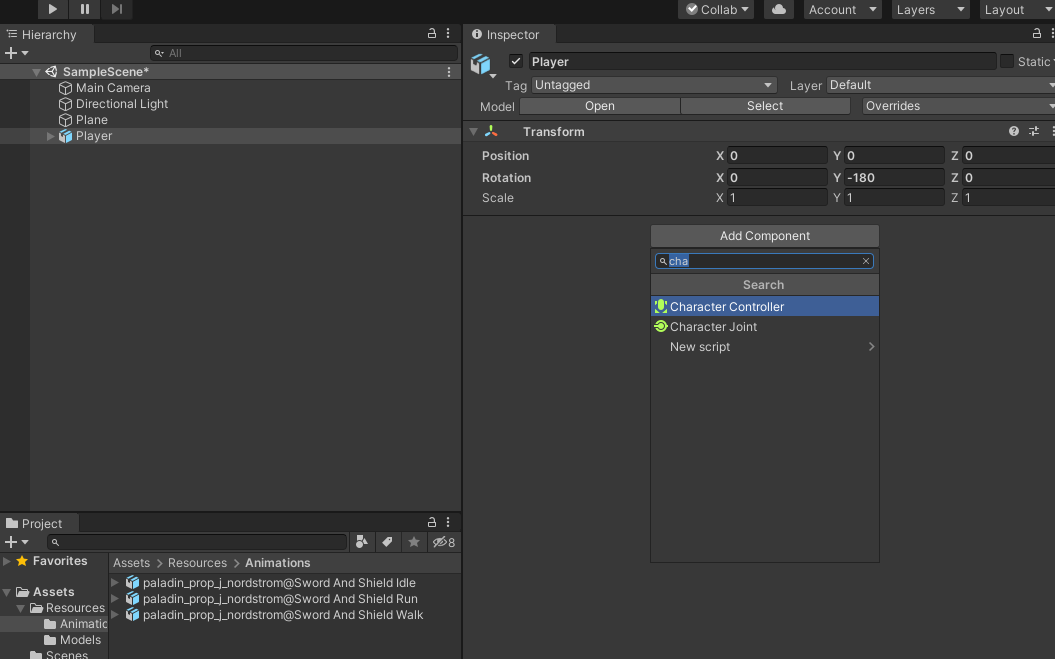Expand the Sword And Shield Idle asset
1055x659 pixels.
click(x=115, y=582)
